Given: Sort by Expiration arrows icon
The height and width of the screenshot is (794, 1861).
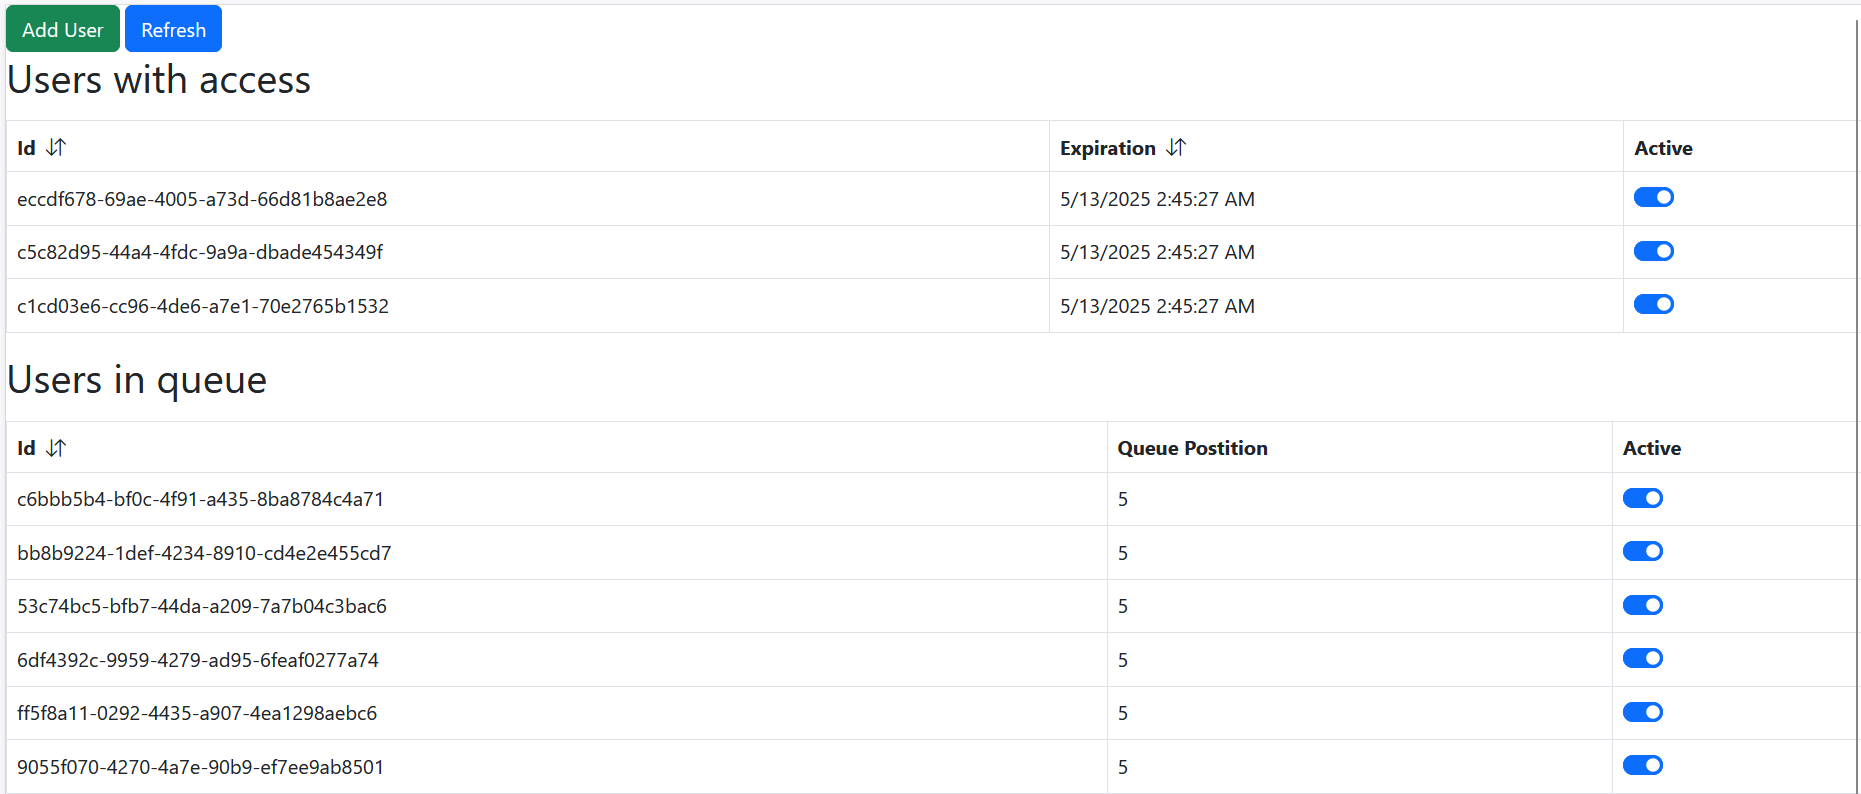Looking at the screenshot, I should coord(1176,148).
